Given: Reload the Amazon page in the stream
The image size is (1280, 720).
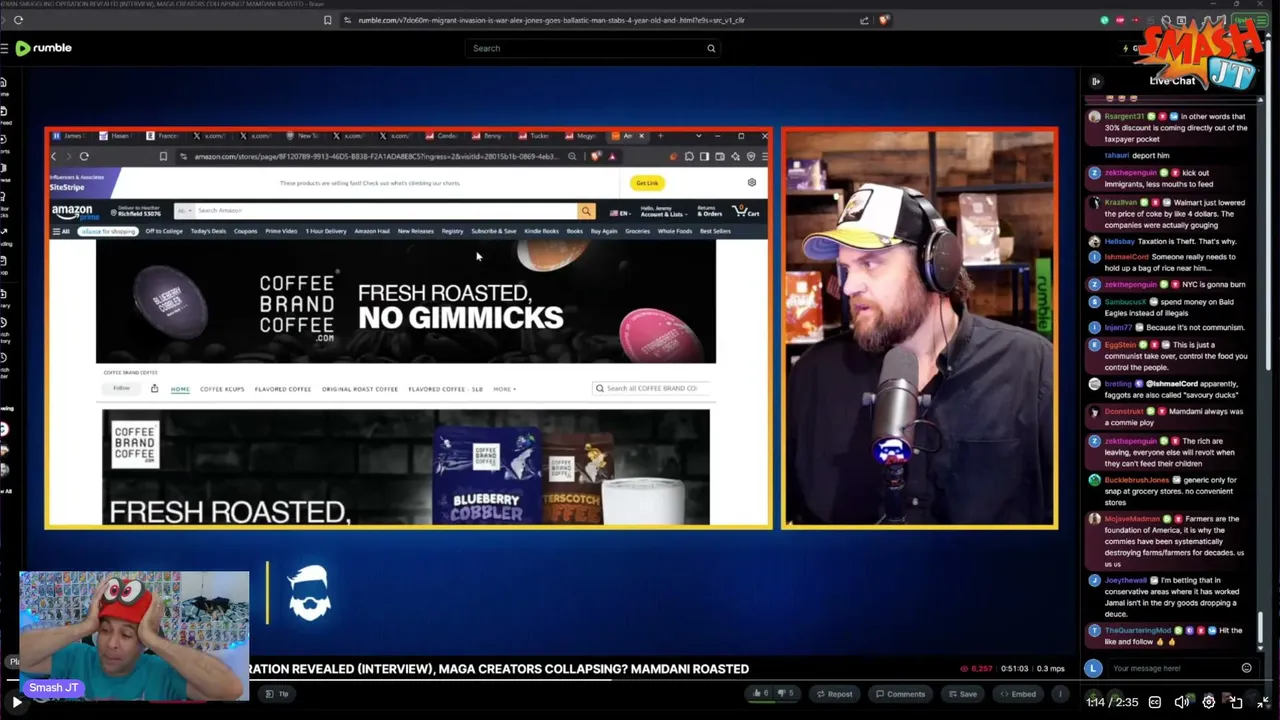Looking at the screenshot, I should 84,156.
